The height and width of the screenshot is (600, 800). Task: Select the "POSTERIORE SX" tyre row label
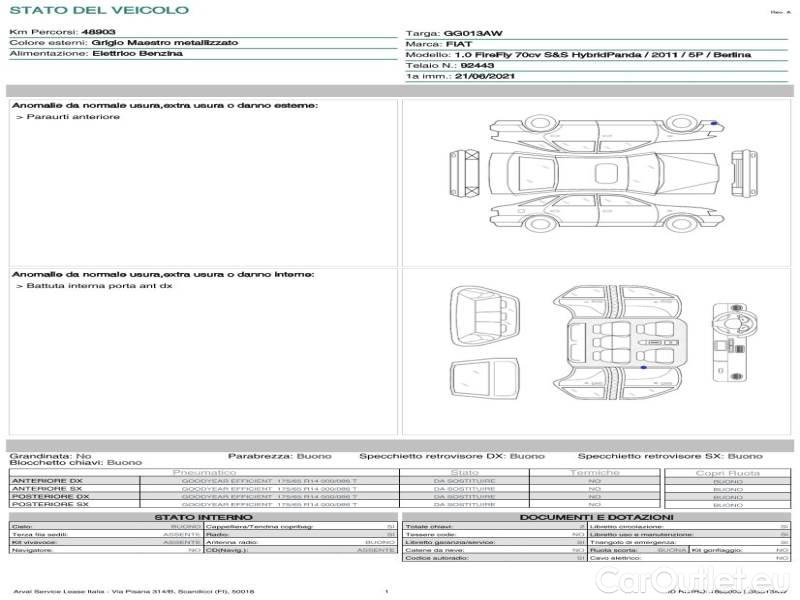point(50,504)
